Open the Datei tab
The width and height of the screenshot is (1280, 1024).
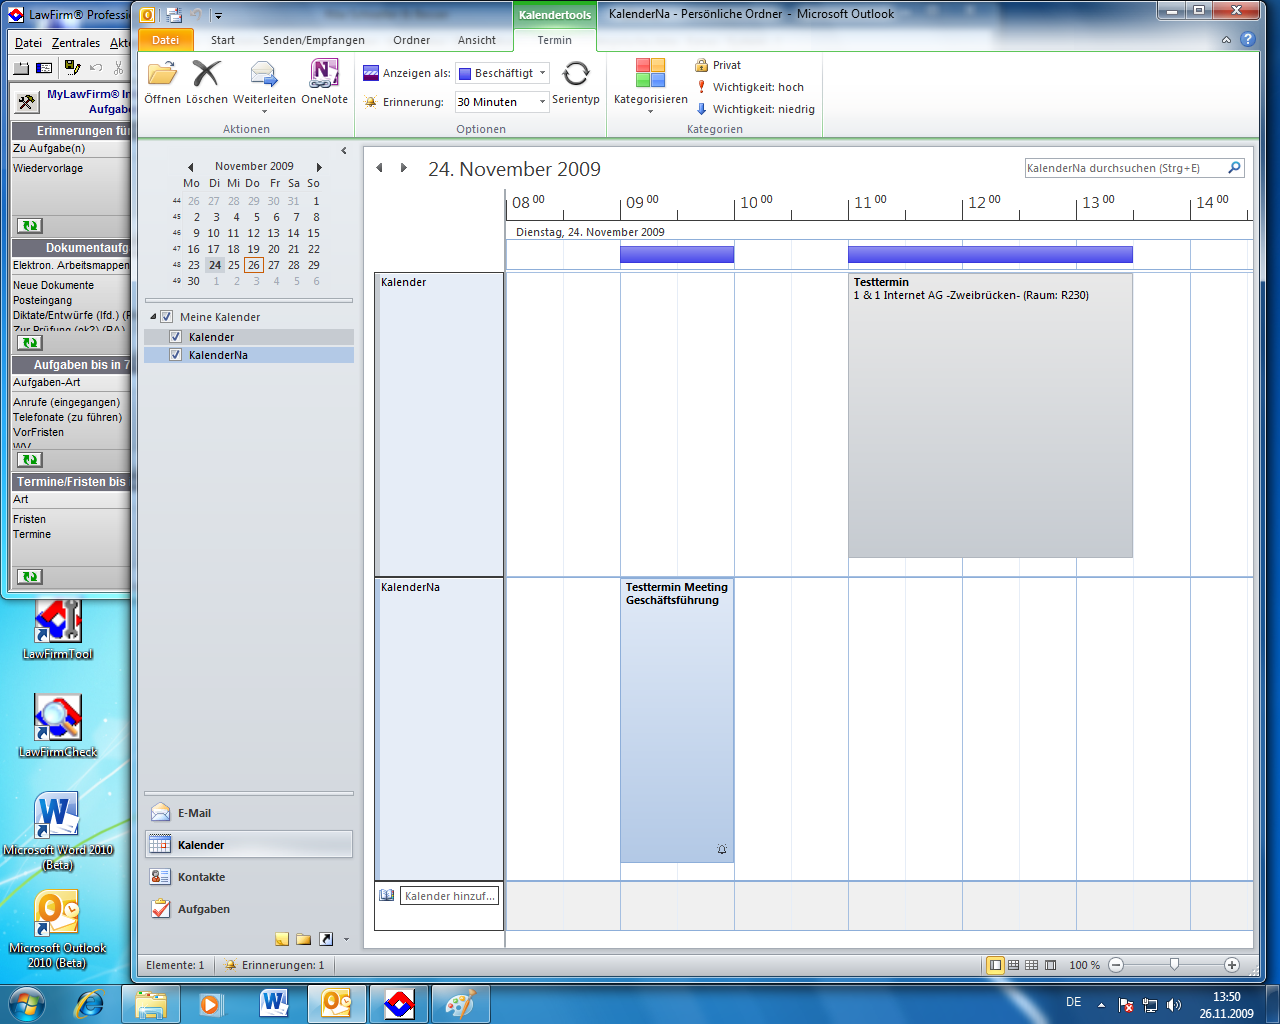click(x=165, y=40)
